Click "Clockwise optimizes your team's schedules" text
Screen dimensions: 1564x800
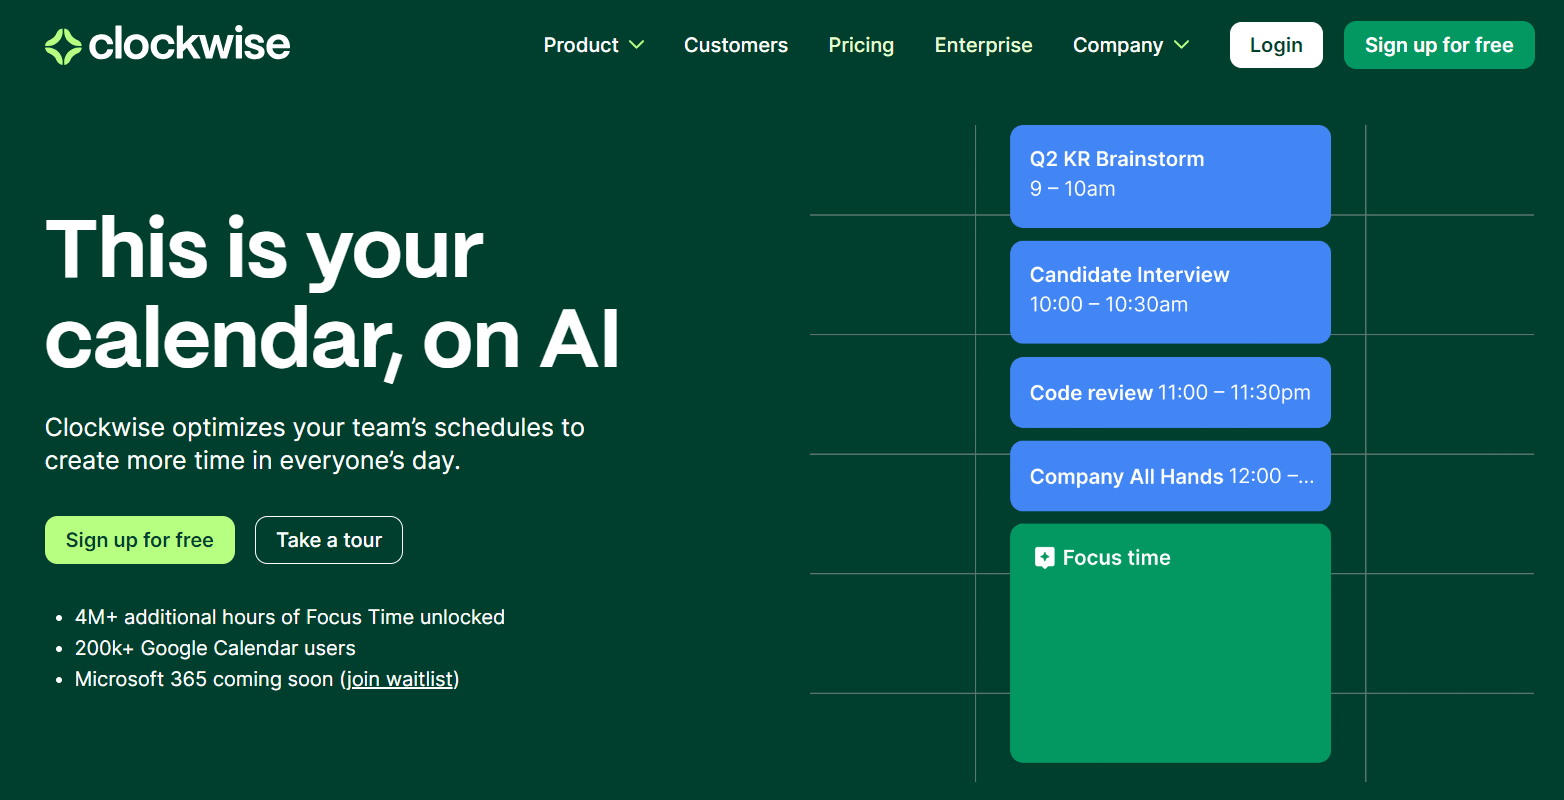[315, 444]
